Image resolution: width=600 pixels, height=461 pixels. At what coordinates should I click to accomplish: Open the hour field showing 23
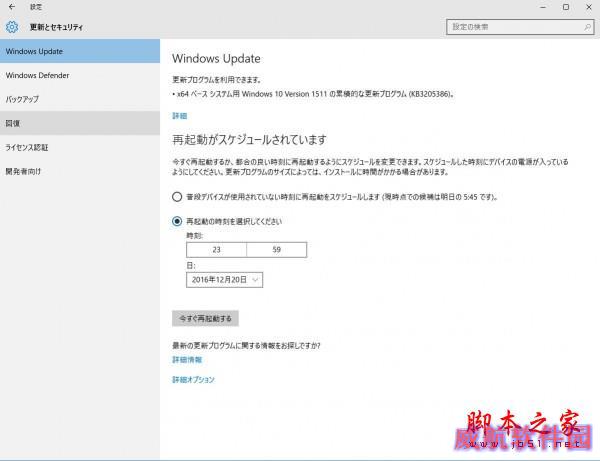(x=216, y=250)
